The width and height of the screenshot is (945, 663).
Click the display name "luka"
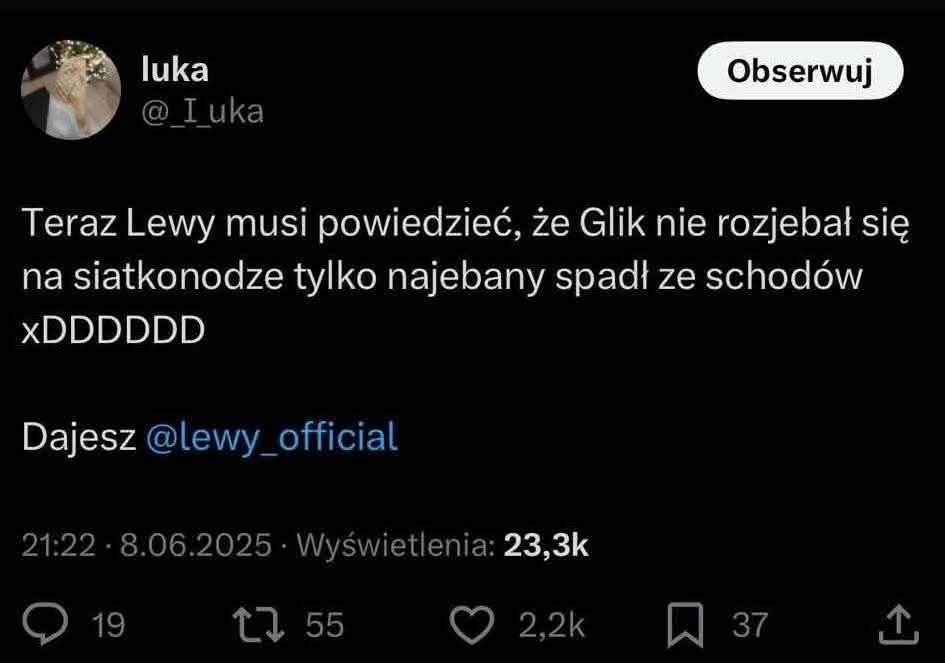(x=175, y=69)
